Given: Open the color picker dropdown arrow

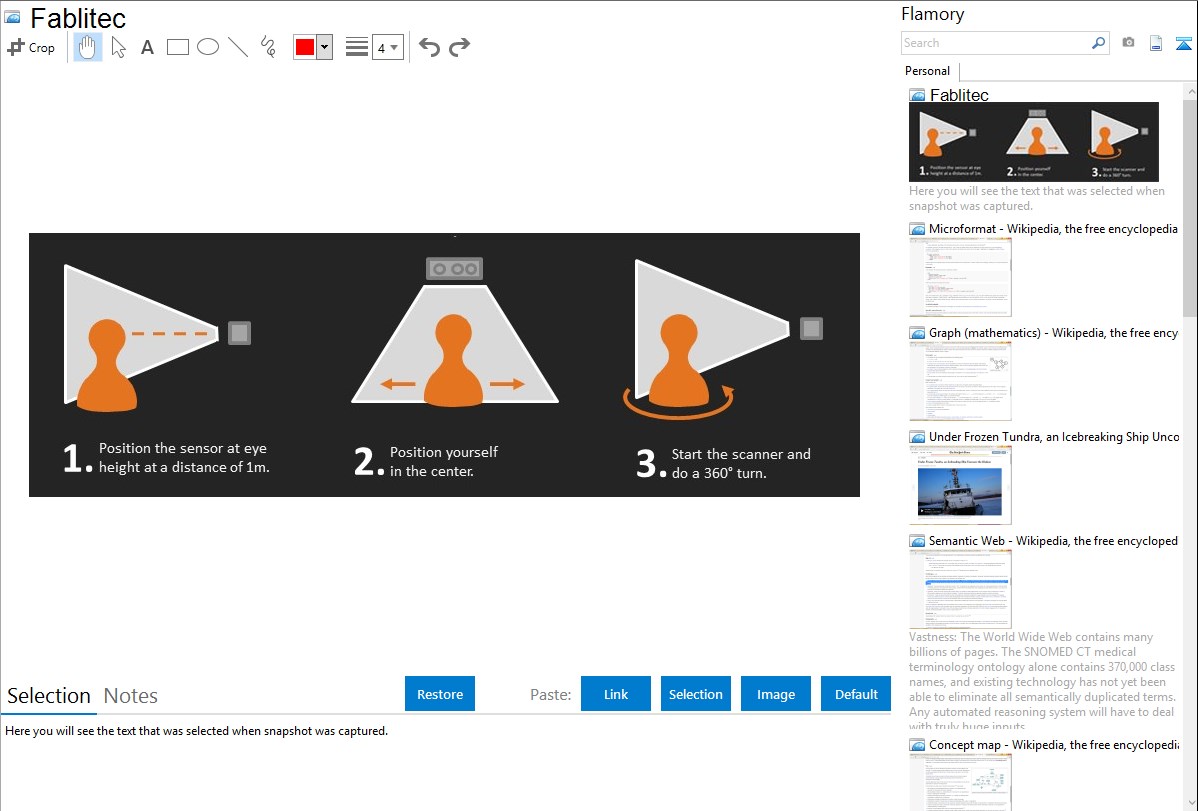Looking at the screenshot, I should point(324,47).
